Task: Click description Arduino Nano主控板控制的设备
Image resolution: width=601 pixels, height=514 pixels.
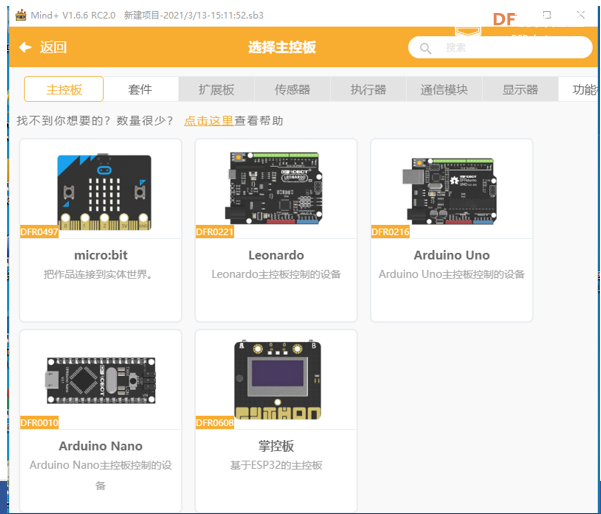Action: click(x=100, y=475)
